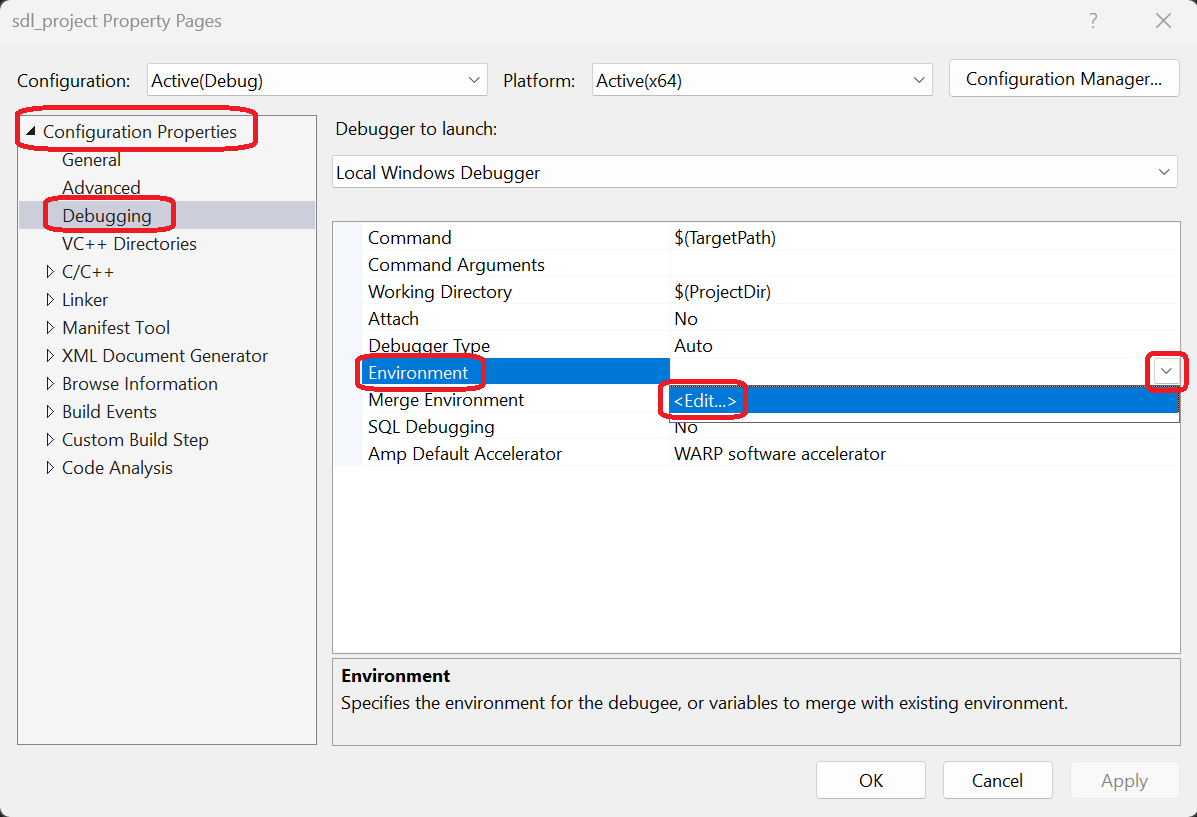Open Configuration Manager
The image size is (1197, 817).
tap(1063, 78)
